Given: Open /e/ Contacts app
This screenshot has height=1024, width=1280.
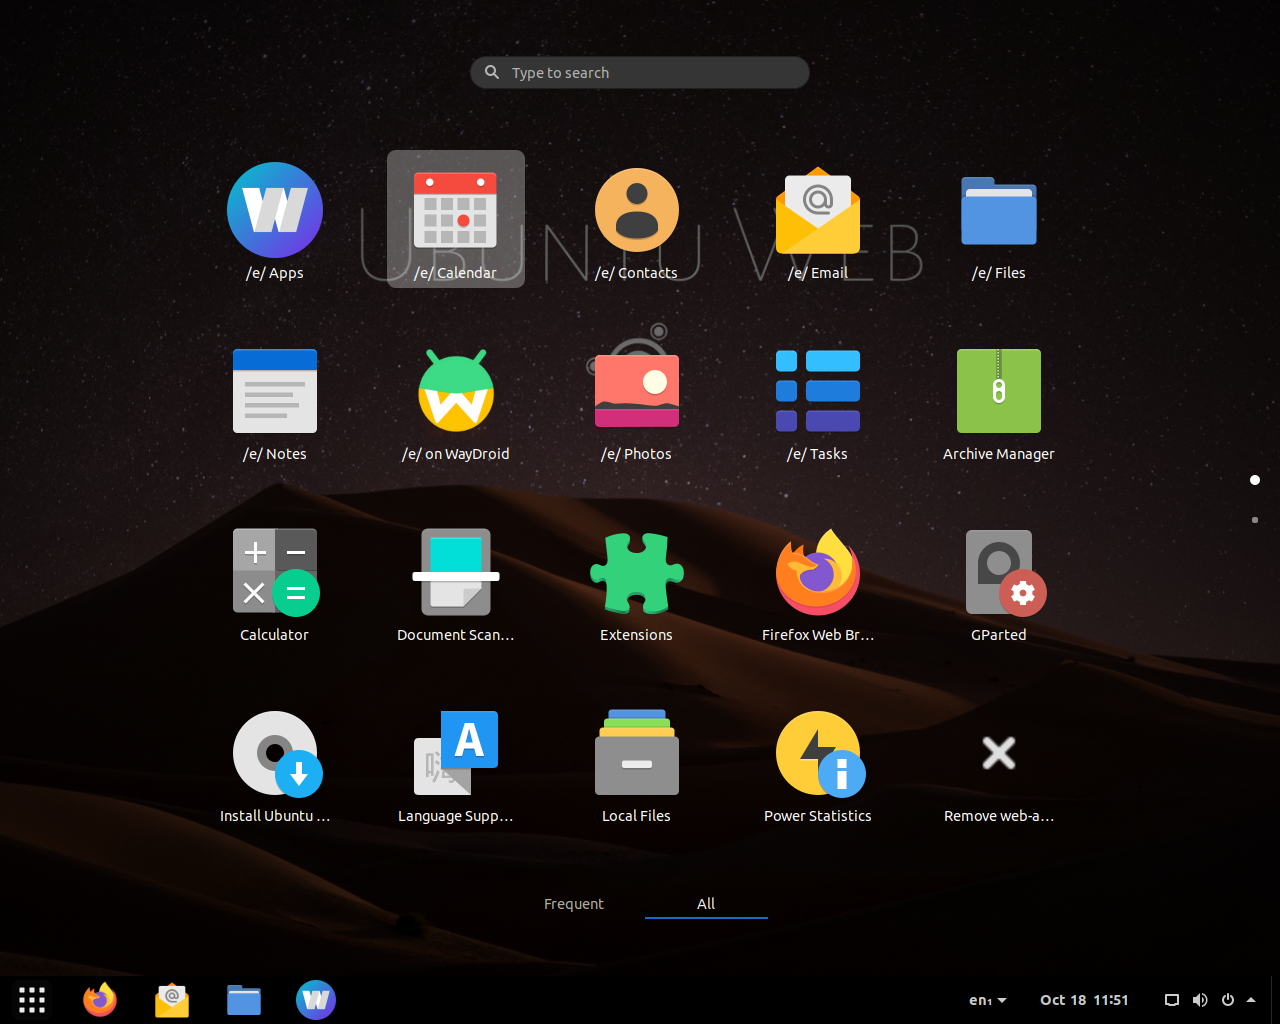Looking at the screenshot, I should (637, 221).
